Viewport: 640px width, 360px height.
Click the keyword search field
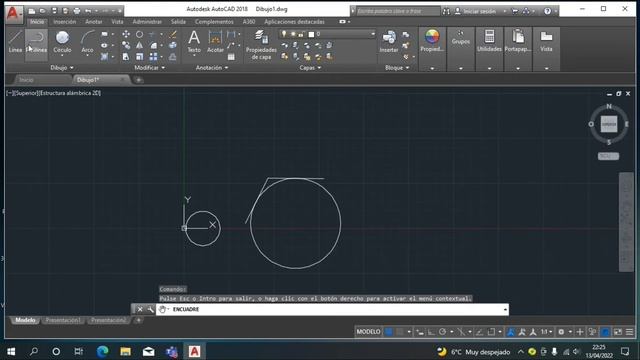coord(398,11)
